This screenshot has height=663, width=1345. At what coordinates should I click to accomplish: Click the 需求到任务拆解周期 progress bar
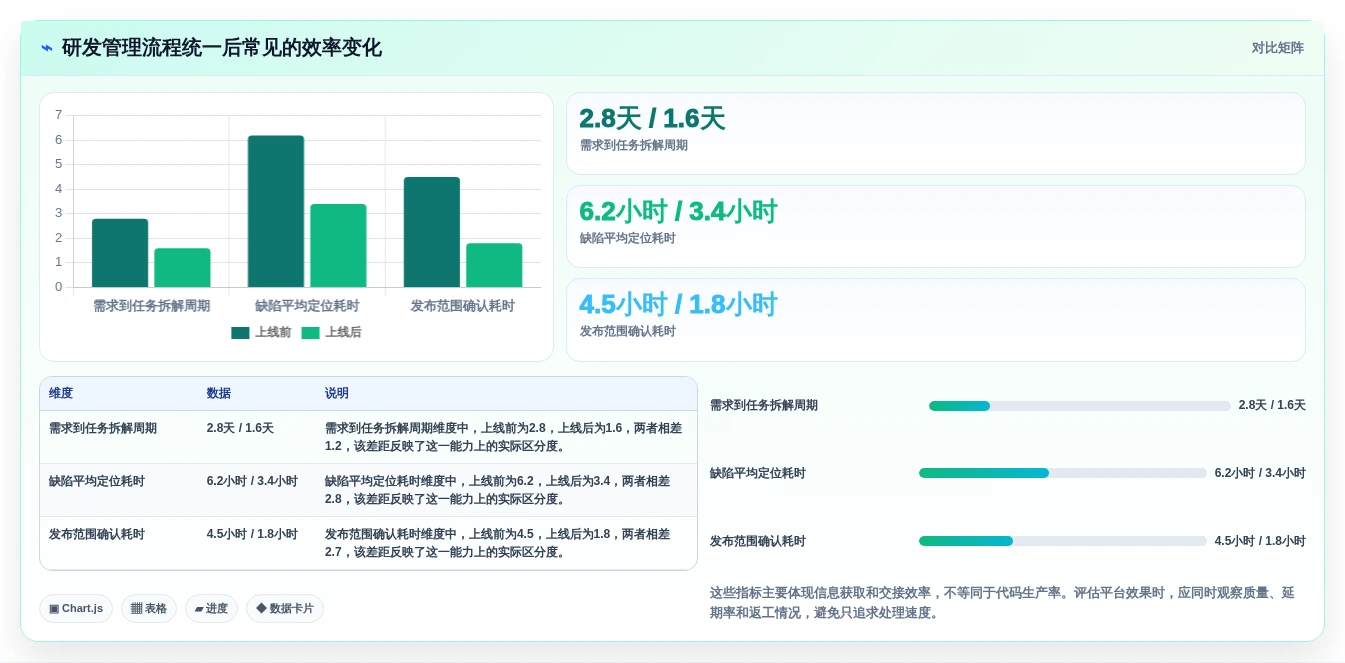point(1080,406)
